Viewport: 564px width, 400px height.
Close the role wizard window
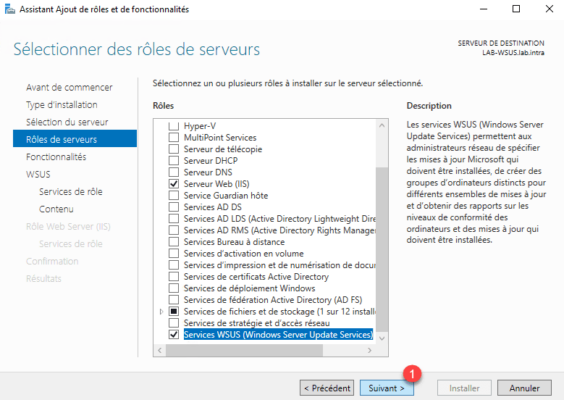(x=549, y=9)
